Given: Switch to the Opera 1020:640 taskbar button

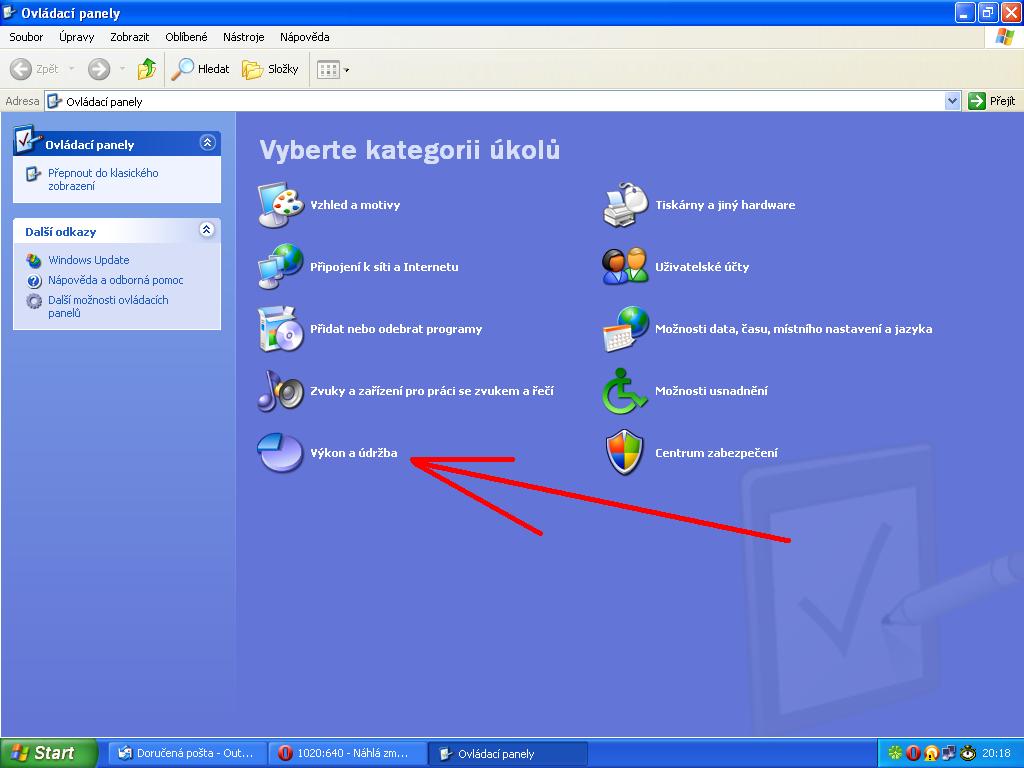Looking at the screenshot, I should [x=347, y=753].
